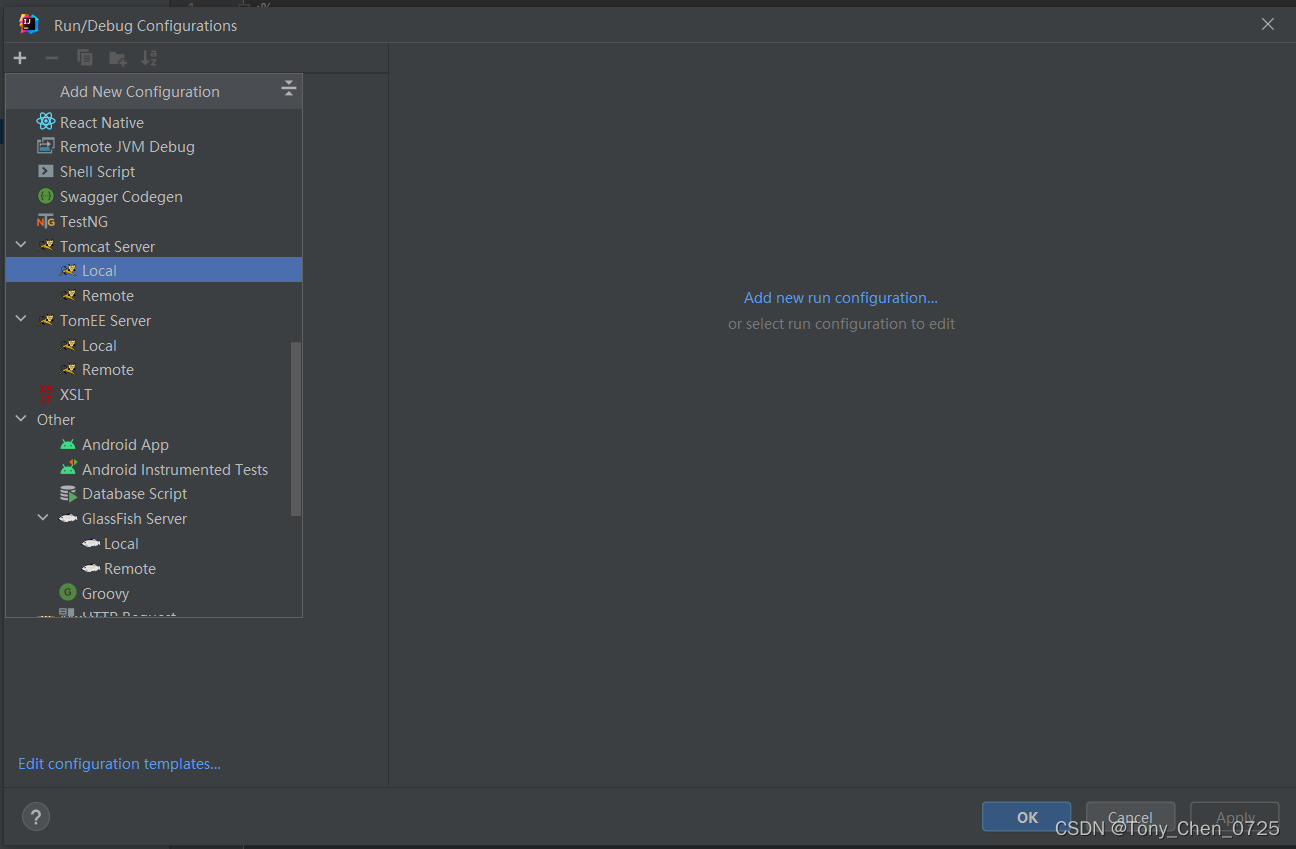Select Local under Tomcat Server

(x=154, y=270)
